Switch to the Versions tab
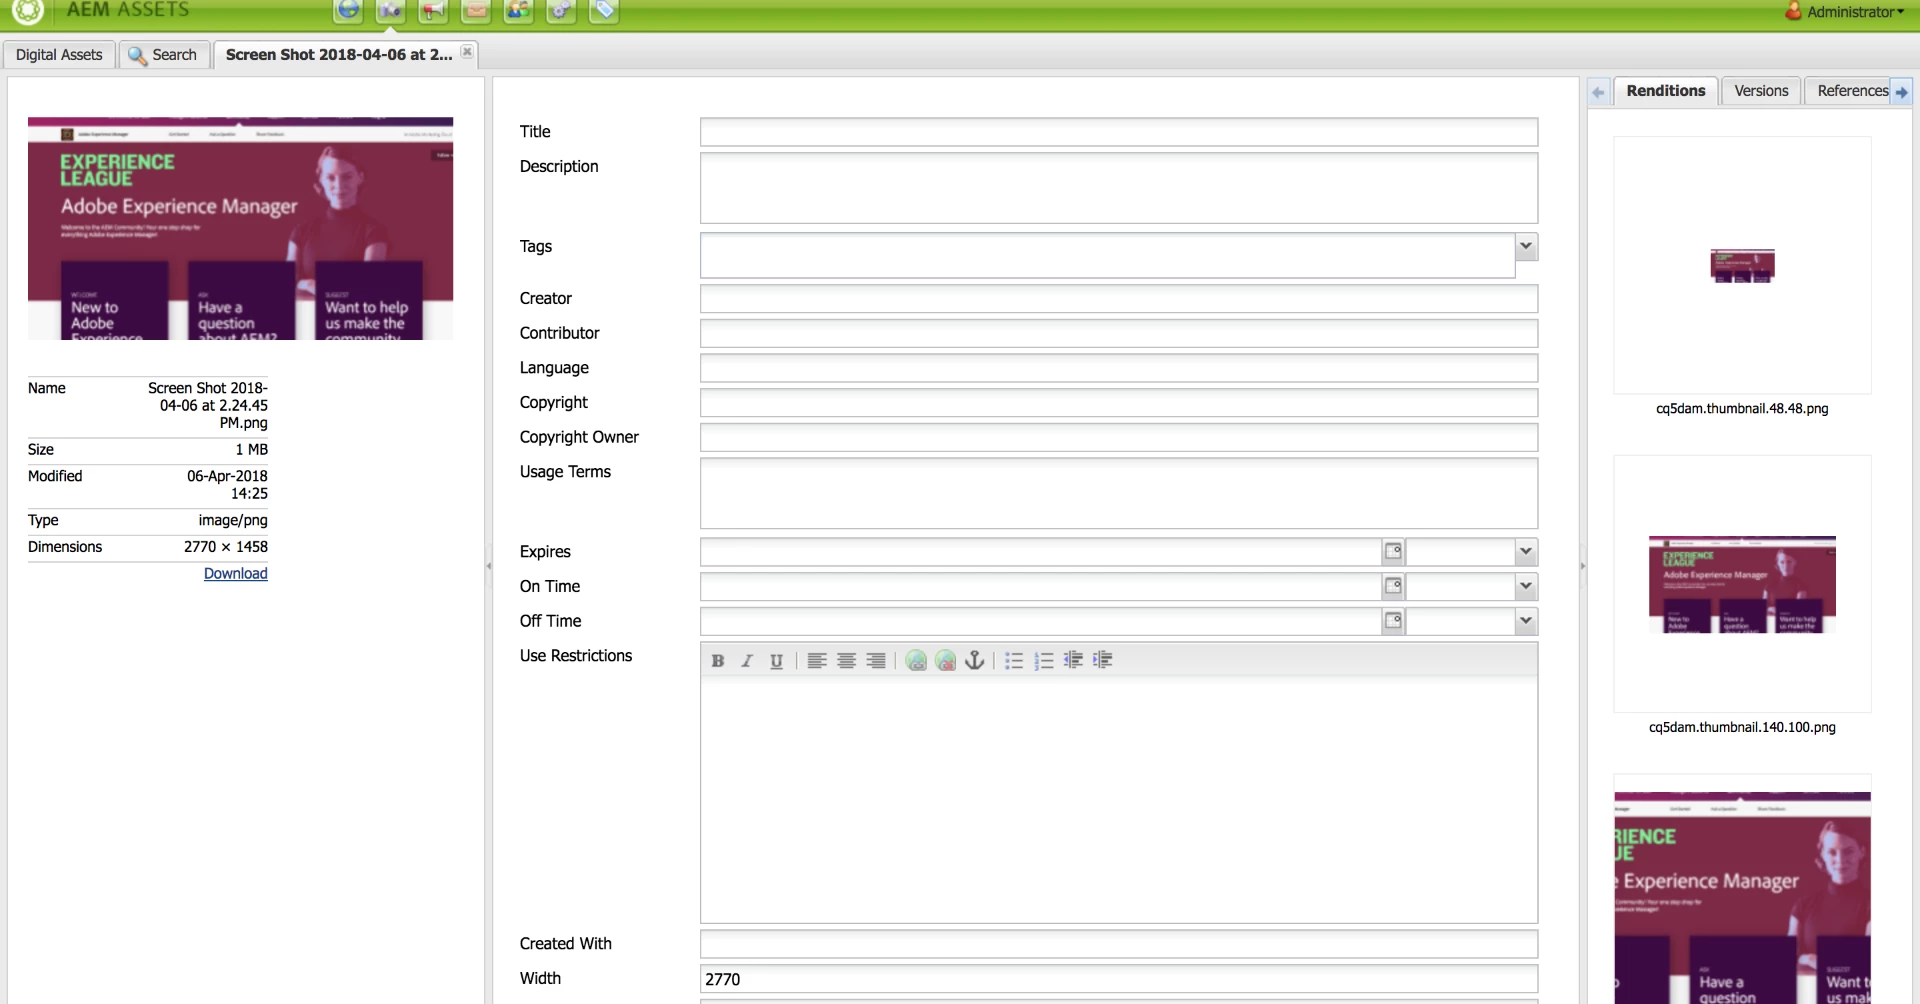 point(1761,91)
